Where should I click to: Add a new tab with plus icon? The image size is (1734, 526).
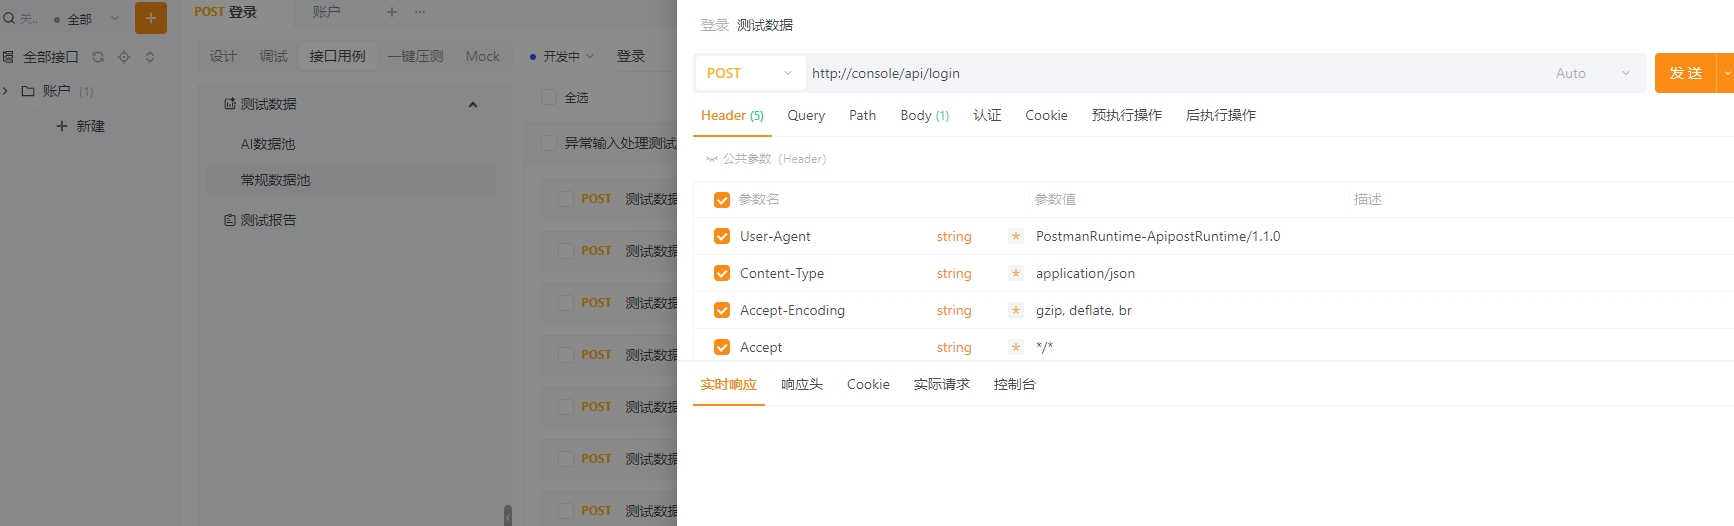click(x=392, y=12)
